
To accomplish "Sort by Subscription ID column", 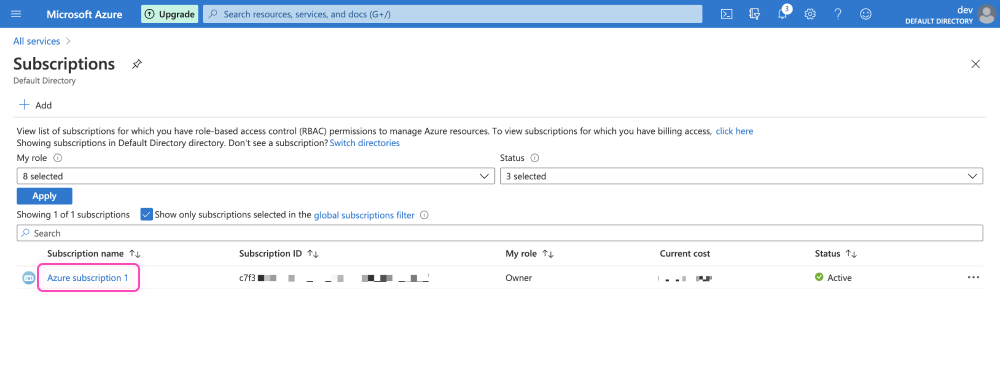I will [x=279, y=254].
